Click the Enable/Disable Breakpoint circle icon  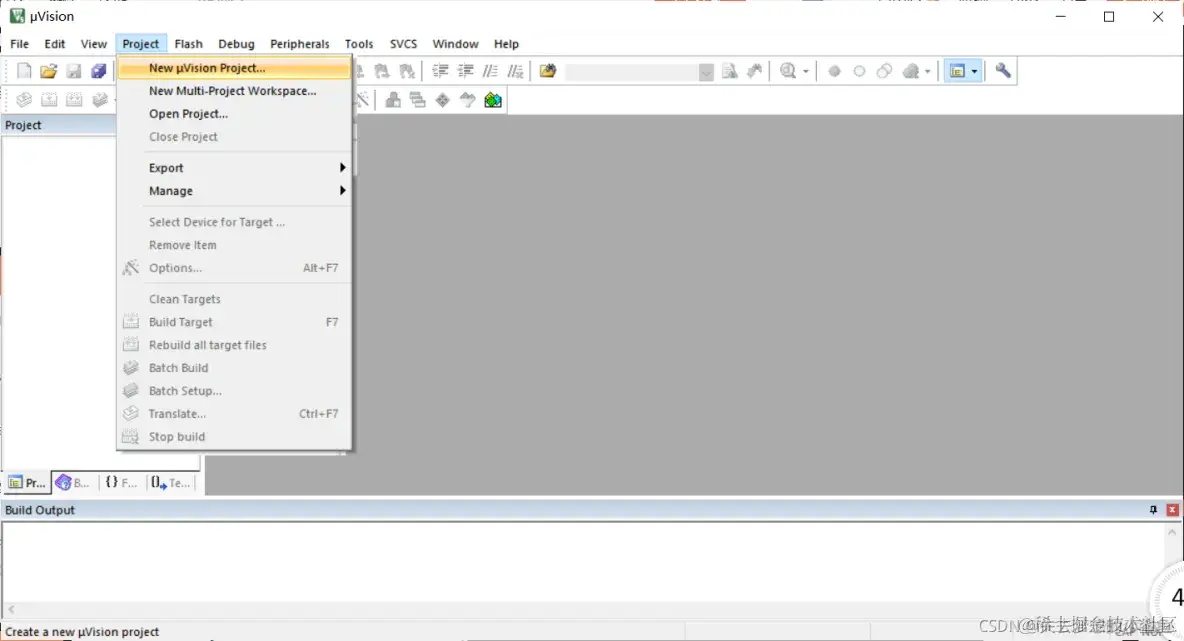[x=859, y=71]
